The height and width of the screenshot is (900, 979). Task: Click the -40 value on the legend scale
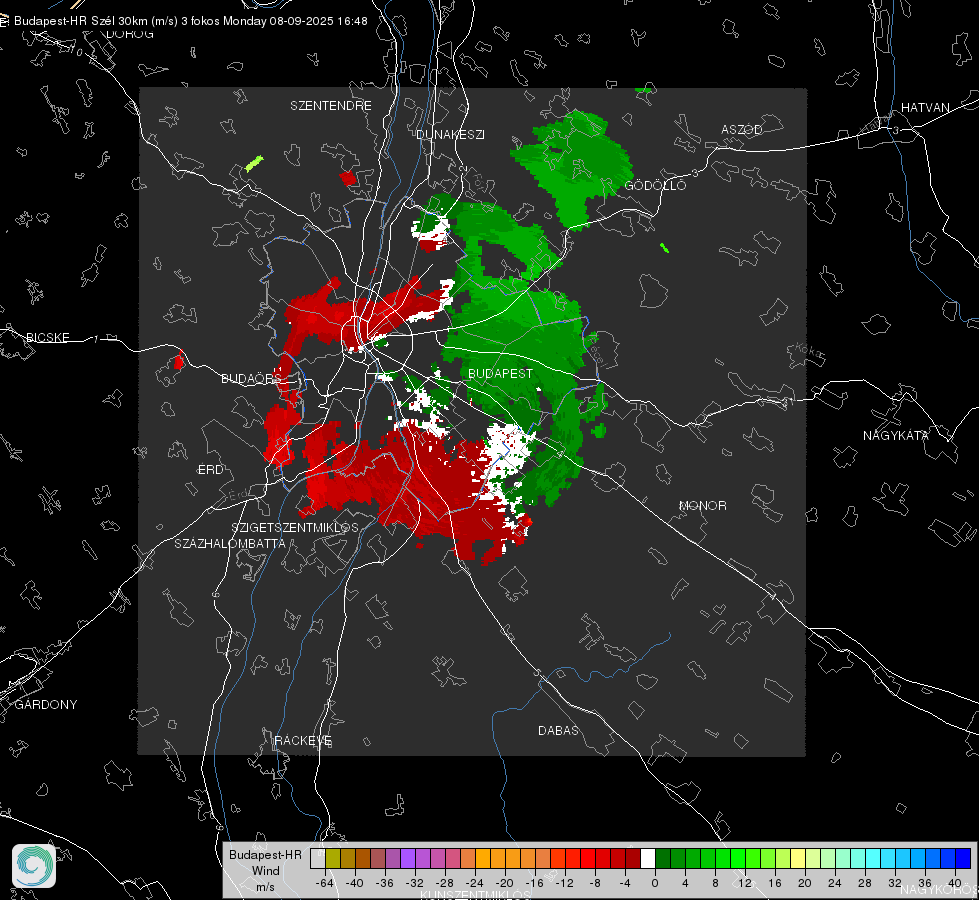coord(355,883)
